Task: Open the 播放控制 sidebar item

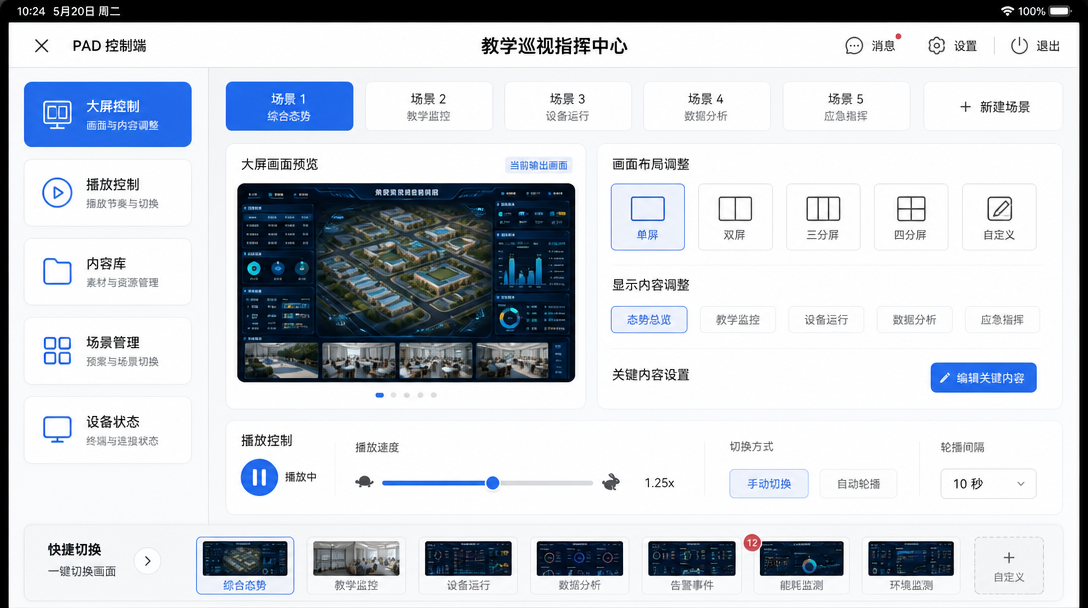Action: tap(108, 193)
